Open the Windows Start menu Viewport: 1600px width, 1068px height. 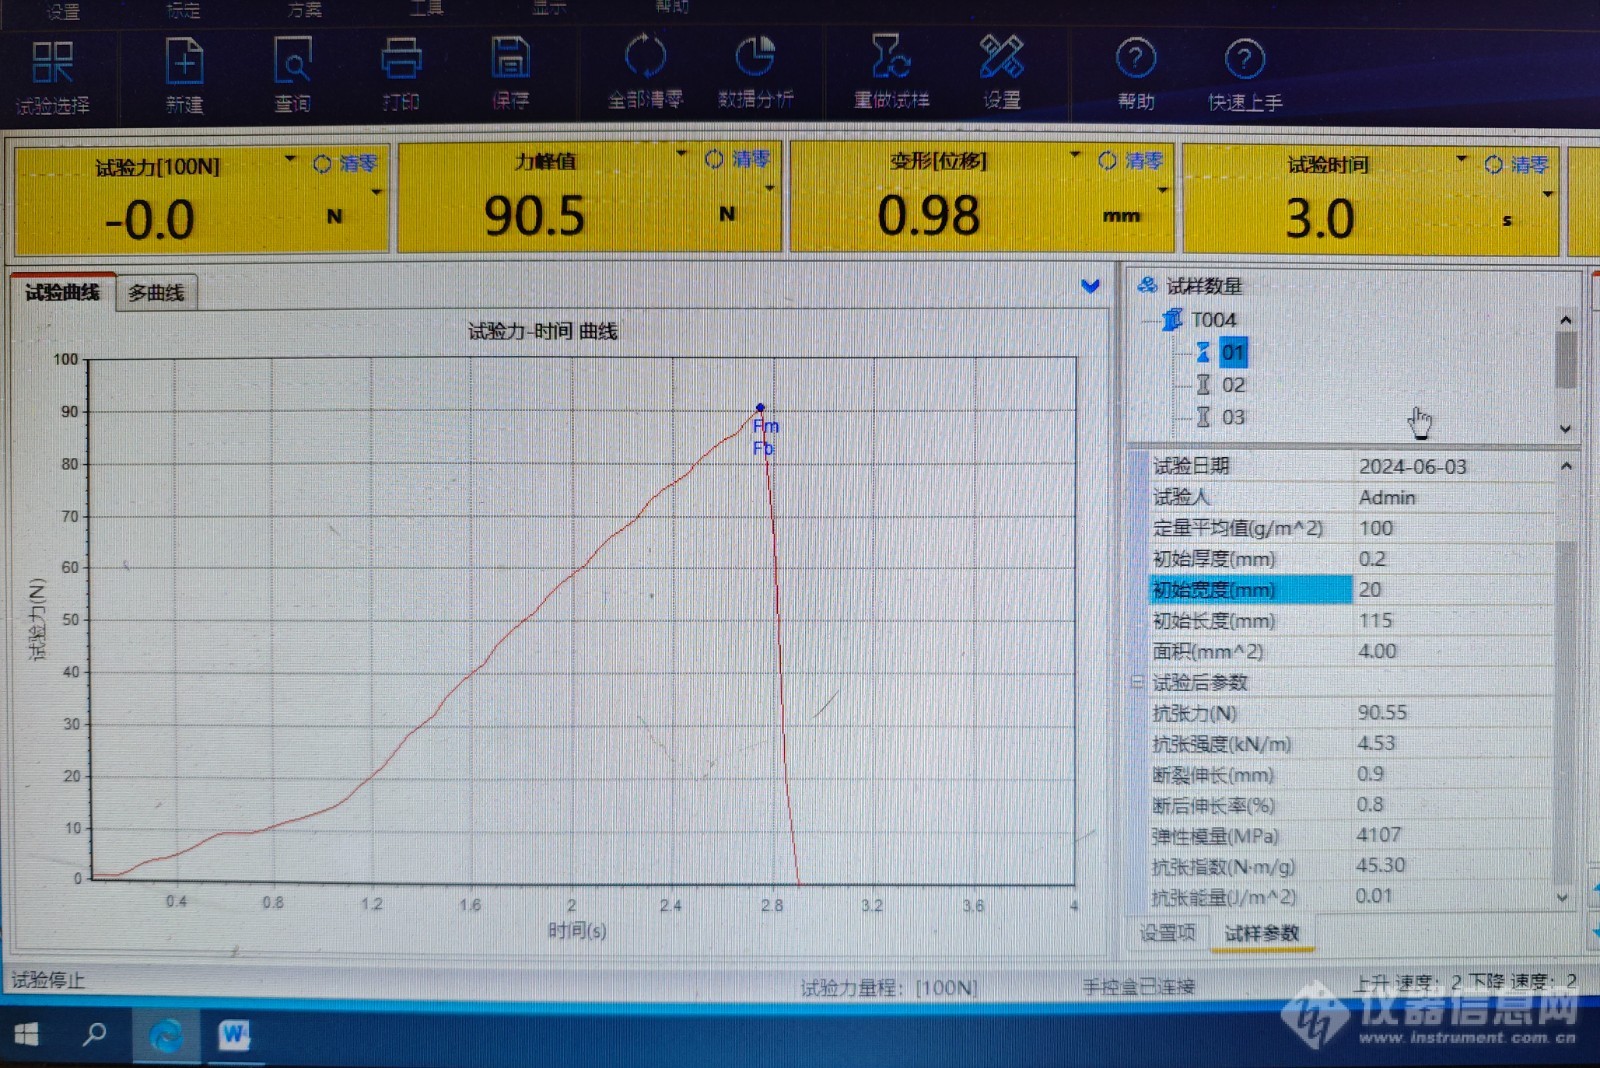pos(27,1034)
